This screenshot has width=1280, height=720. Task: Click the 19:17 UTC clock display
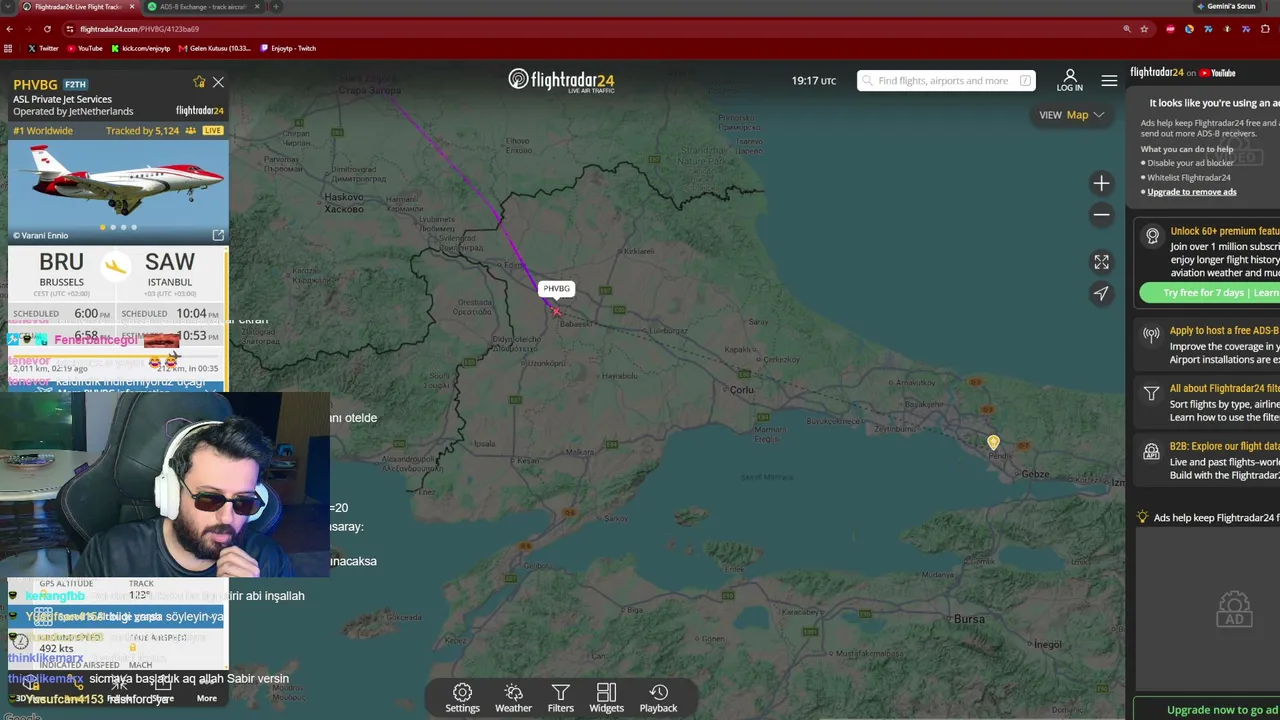point(814,81)
